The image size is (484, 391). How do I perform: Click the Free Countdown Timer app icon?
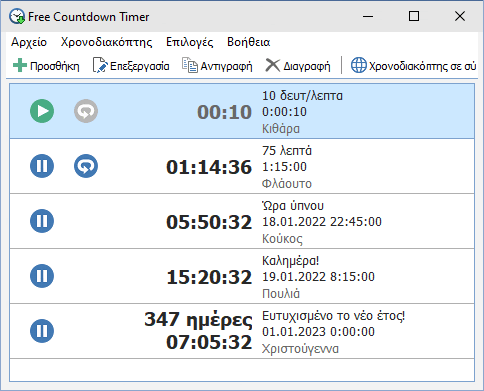click(x=17, y=16)
